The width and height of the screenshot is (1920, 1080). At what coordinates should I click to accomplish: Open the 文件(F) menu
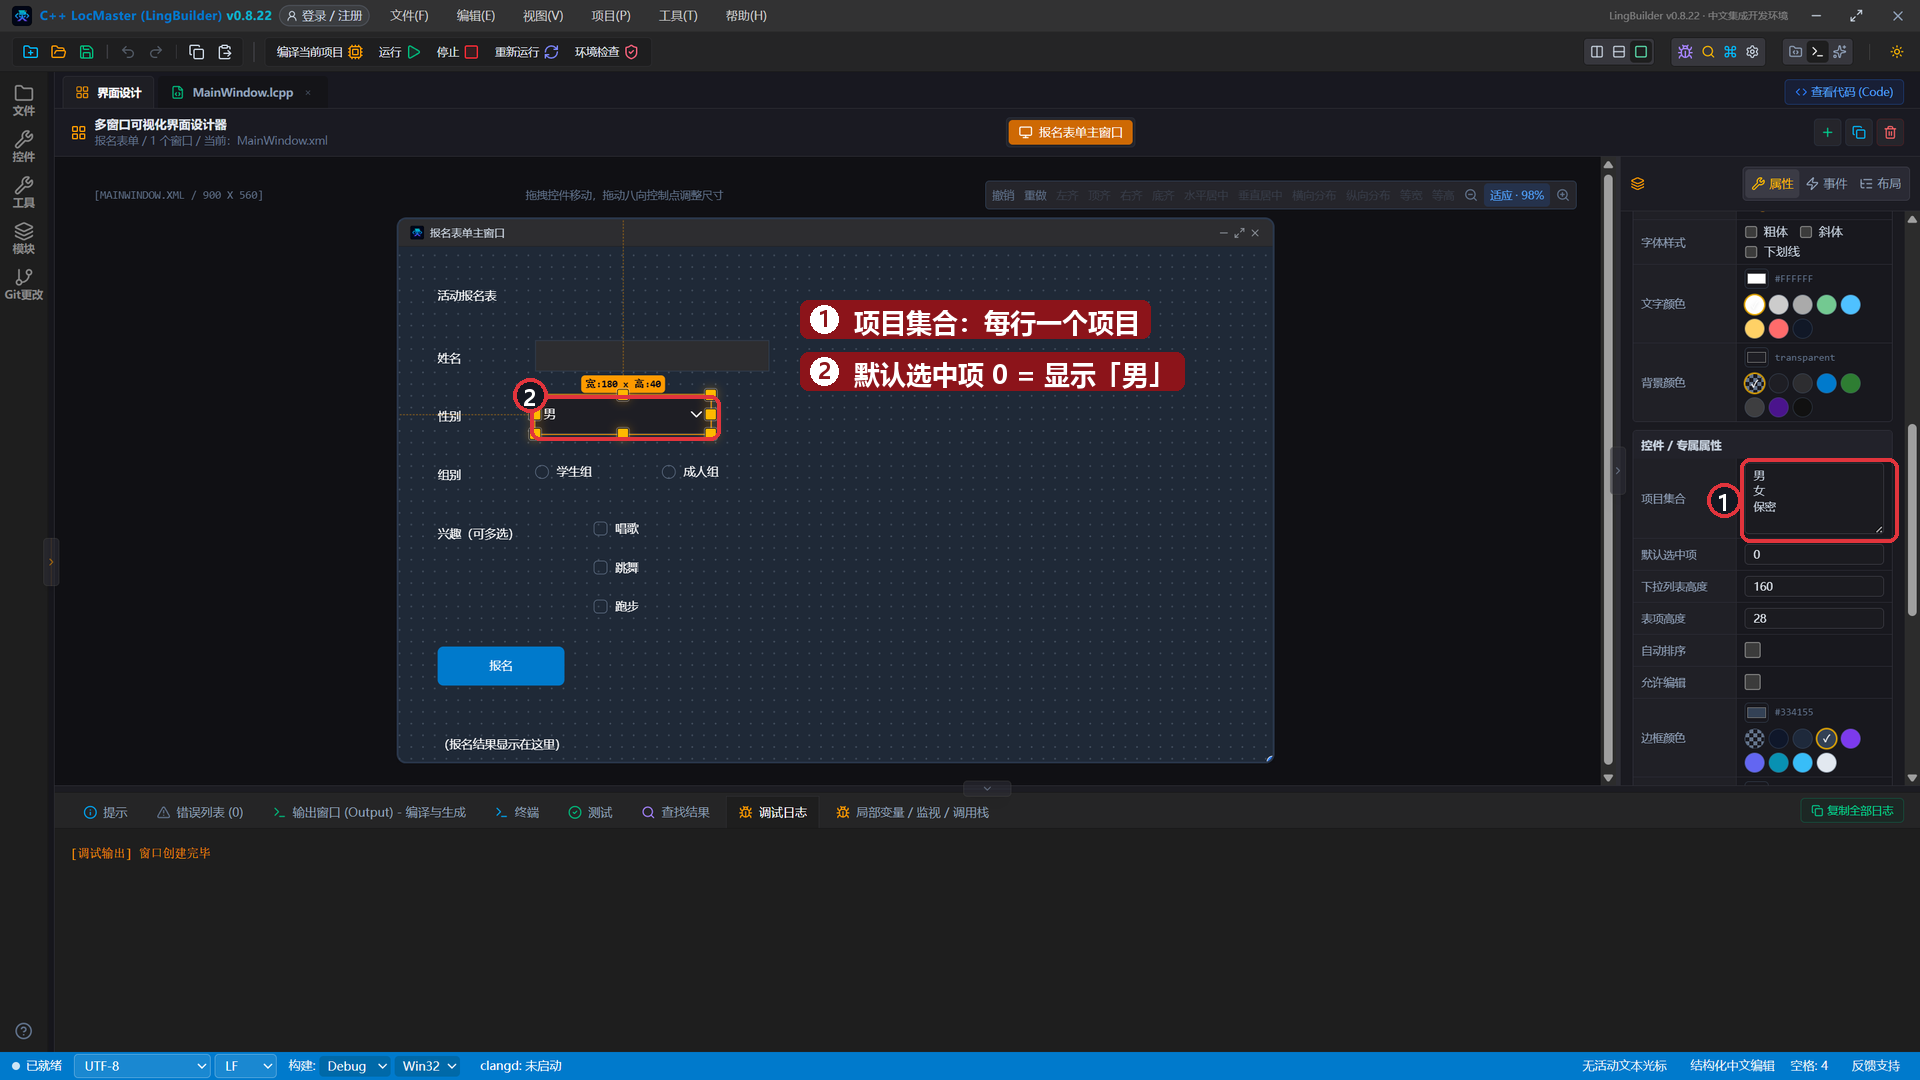409,16
